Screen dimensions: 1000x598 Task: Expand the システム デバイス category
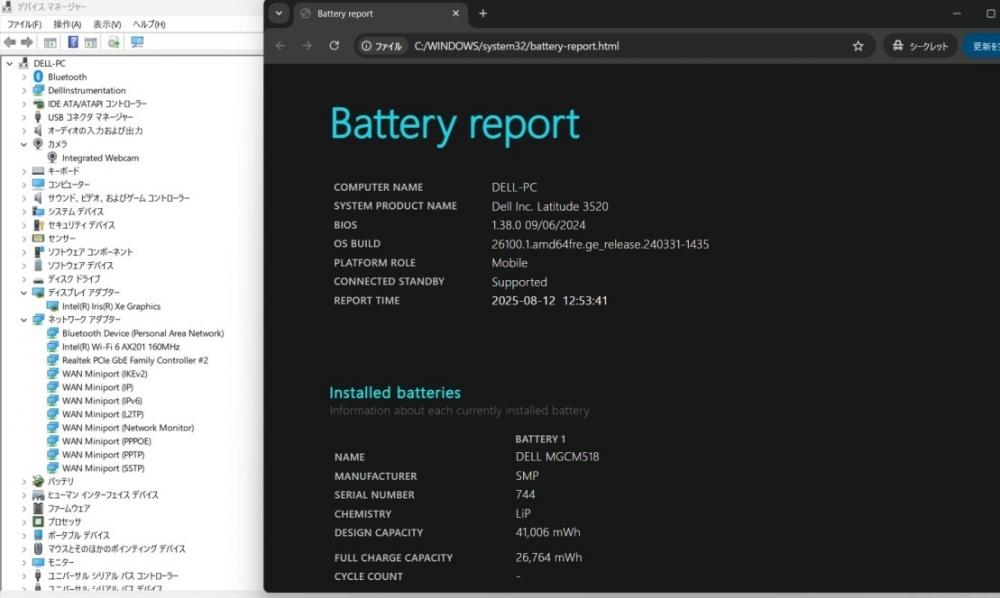click(x=24, y=212)
